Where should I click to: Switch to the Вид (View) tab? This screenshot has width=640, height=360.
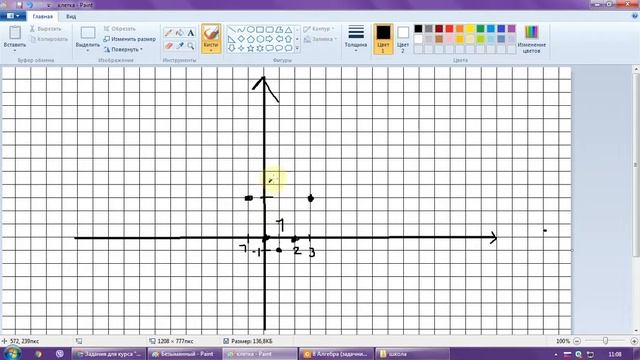(71, 16)
